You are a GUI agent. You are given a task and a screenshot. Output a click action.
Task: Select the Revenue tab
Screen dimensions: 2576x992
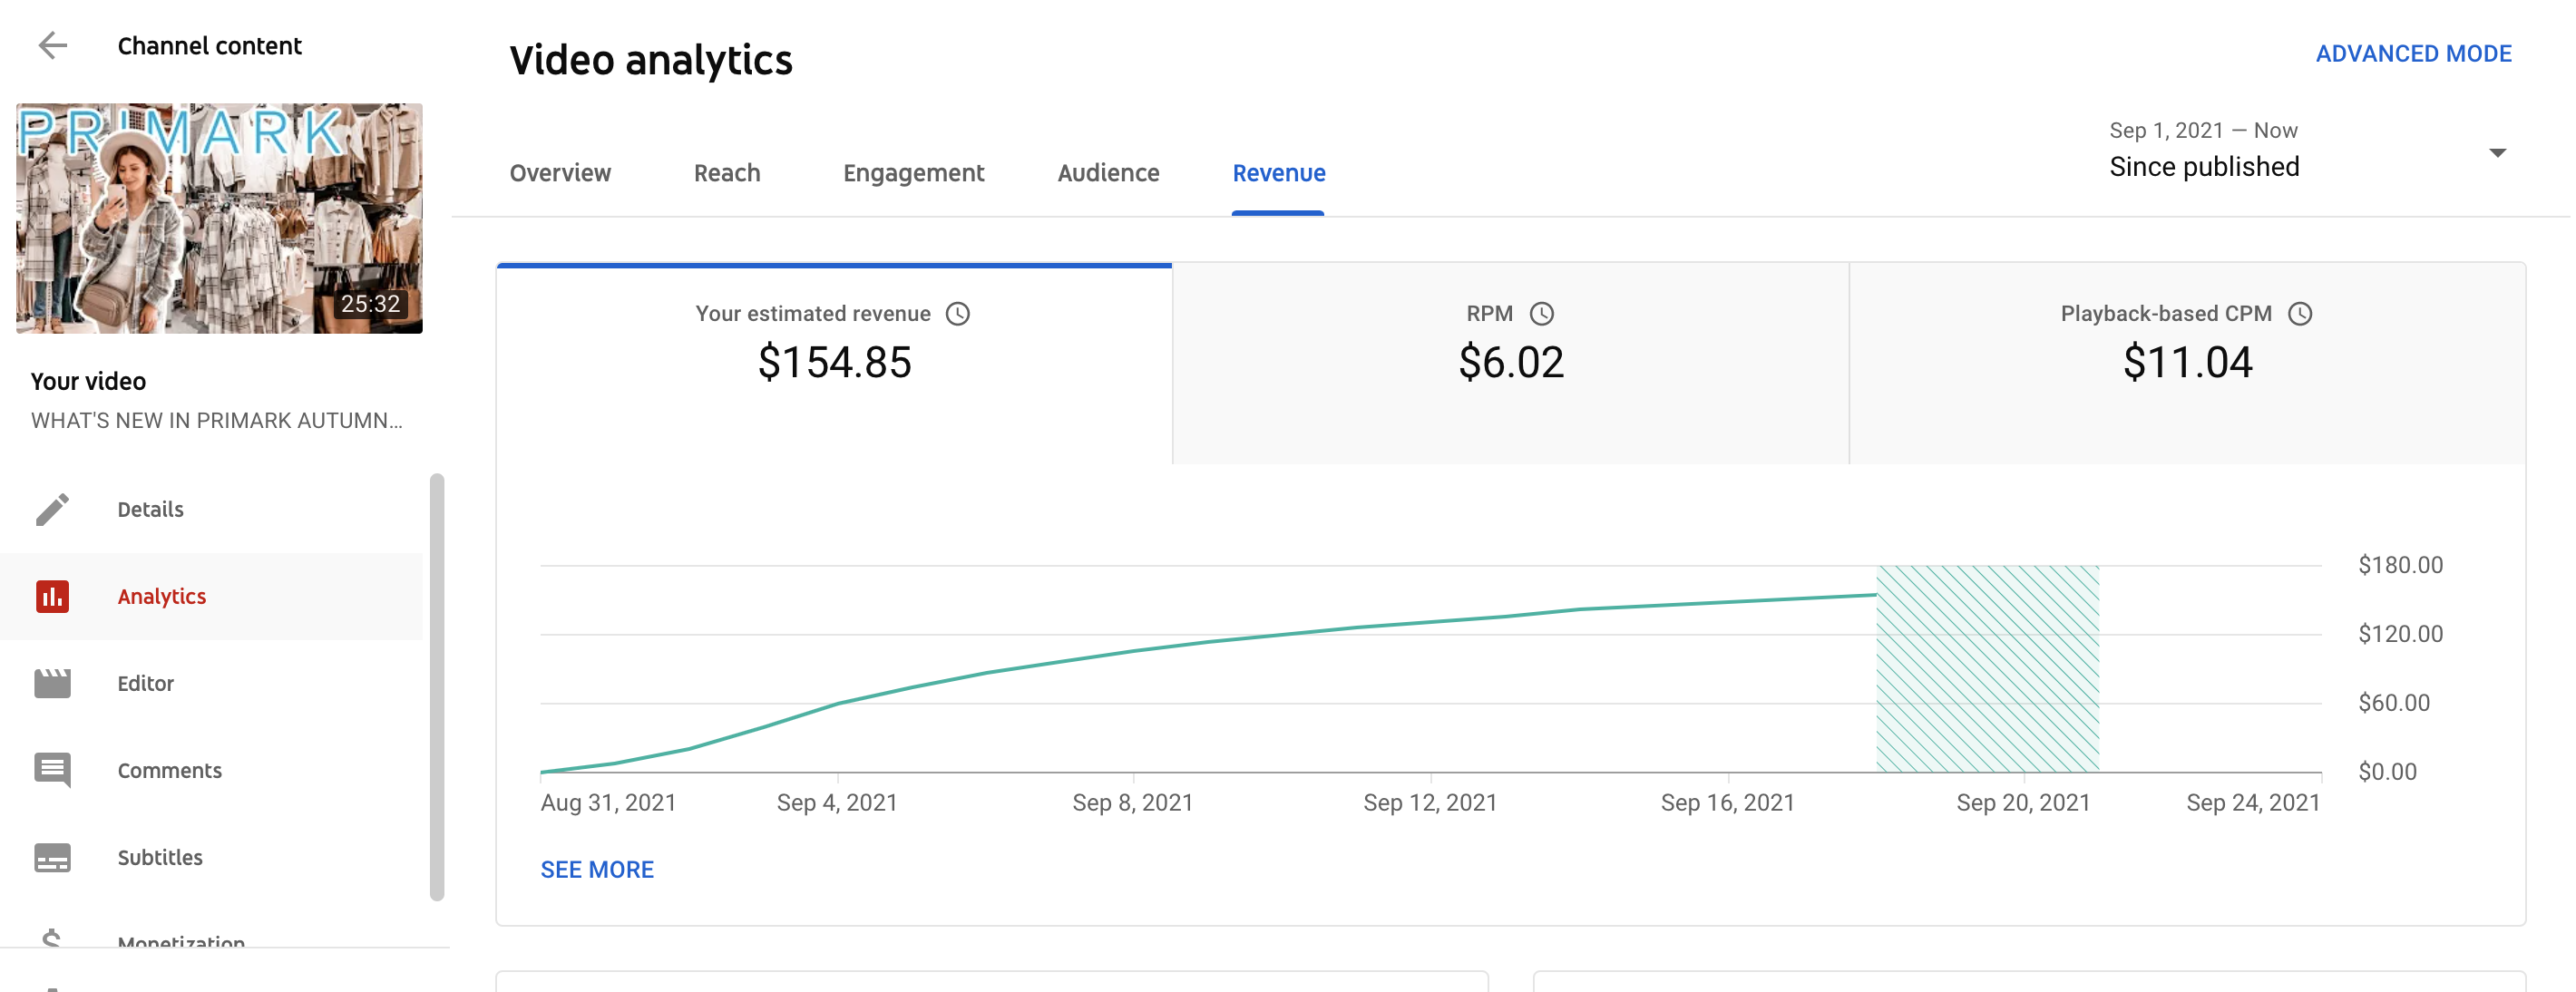(x=1278, y=173)
